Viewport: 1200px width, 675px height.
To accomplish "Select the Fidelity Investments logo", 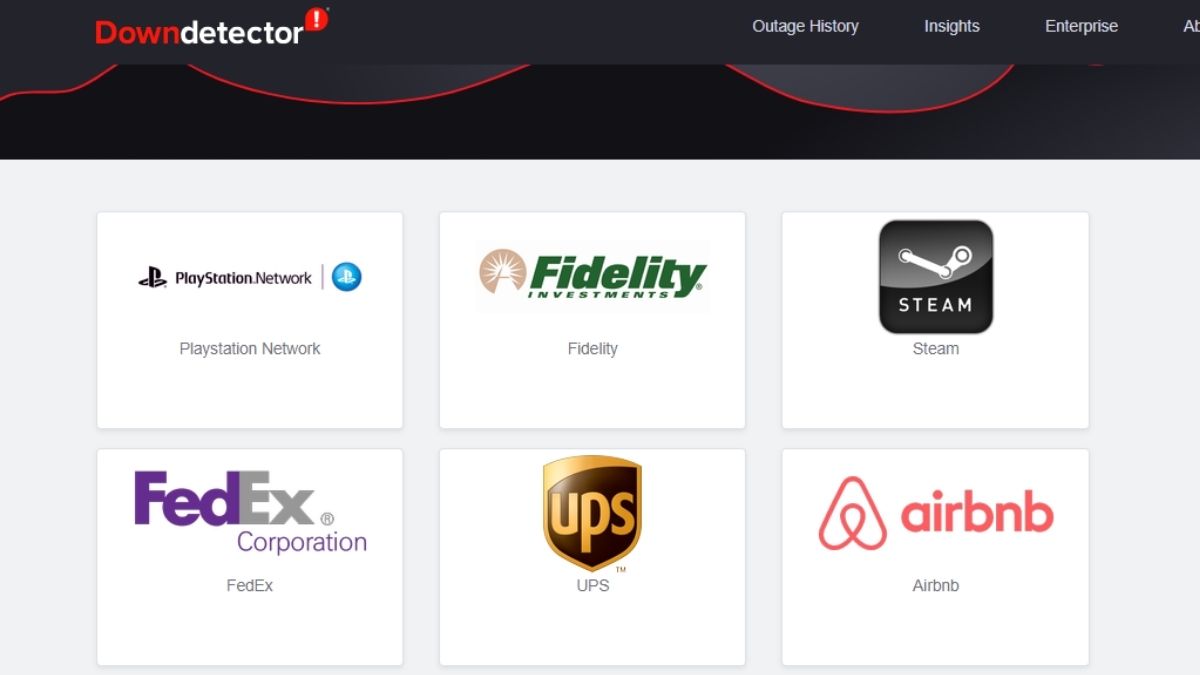I will click(x=593, y=275).
